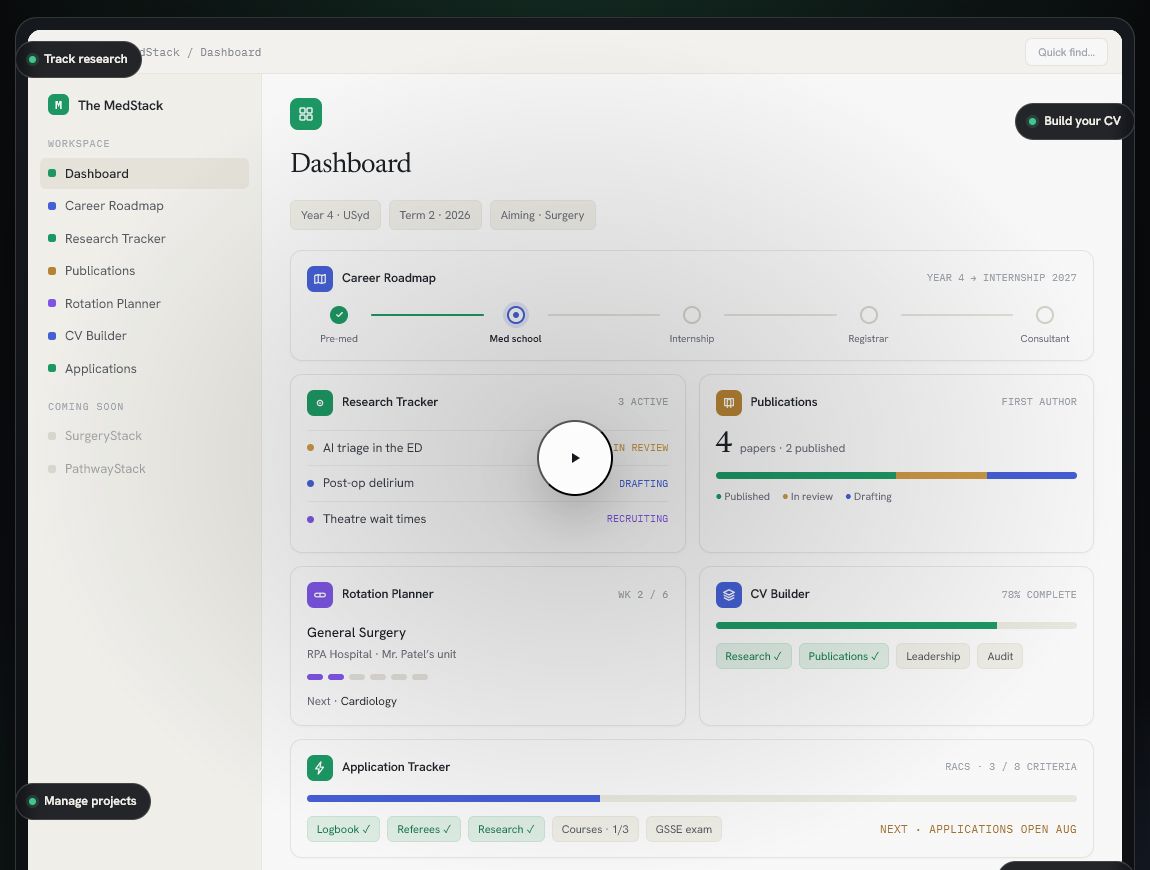Click the Research Tracker green target icon
This screenshot has height=870, width=1150.
coord(320,403)
